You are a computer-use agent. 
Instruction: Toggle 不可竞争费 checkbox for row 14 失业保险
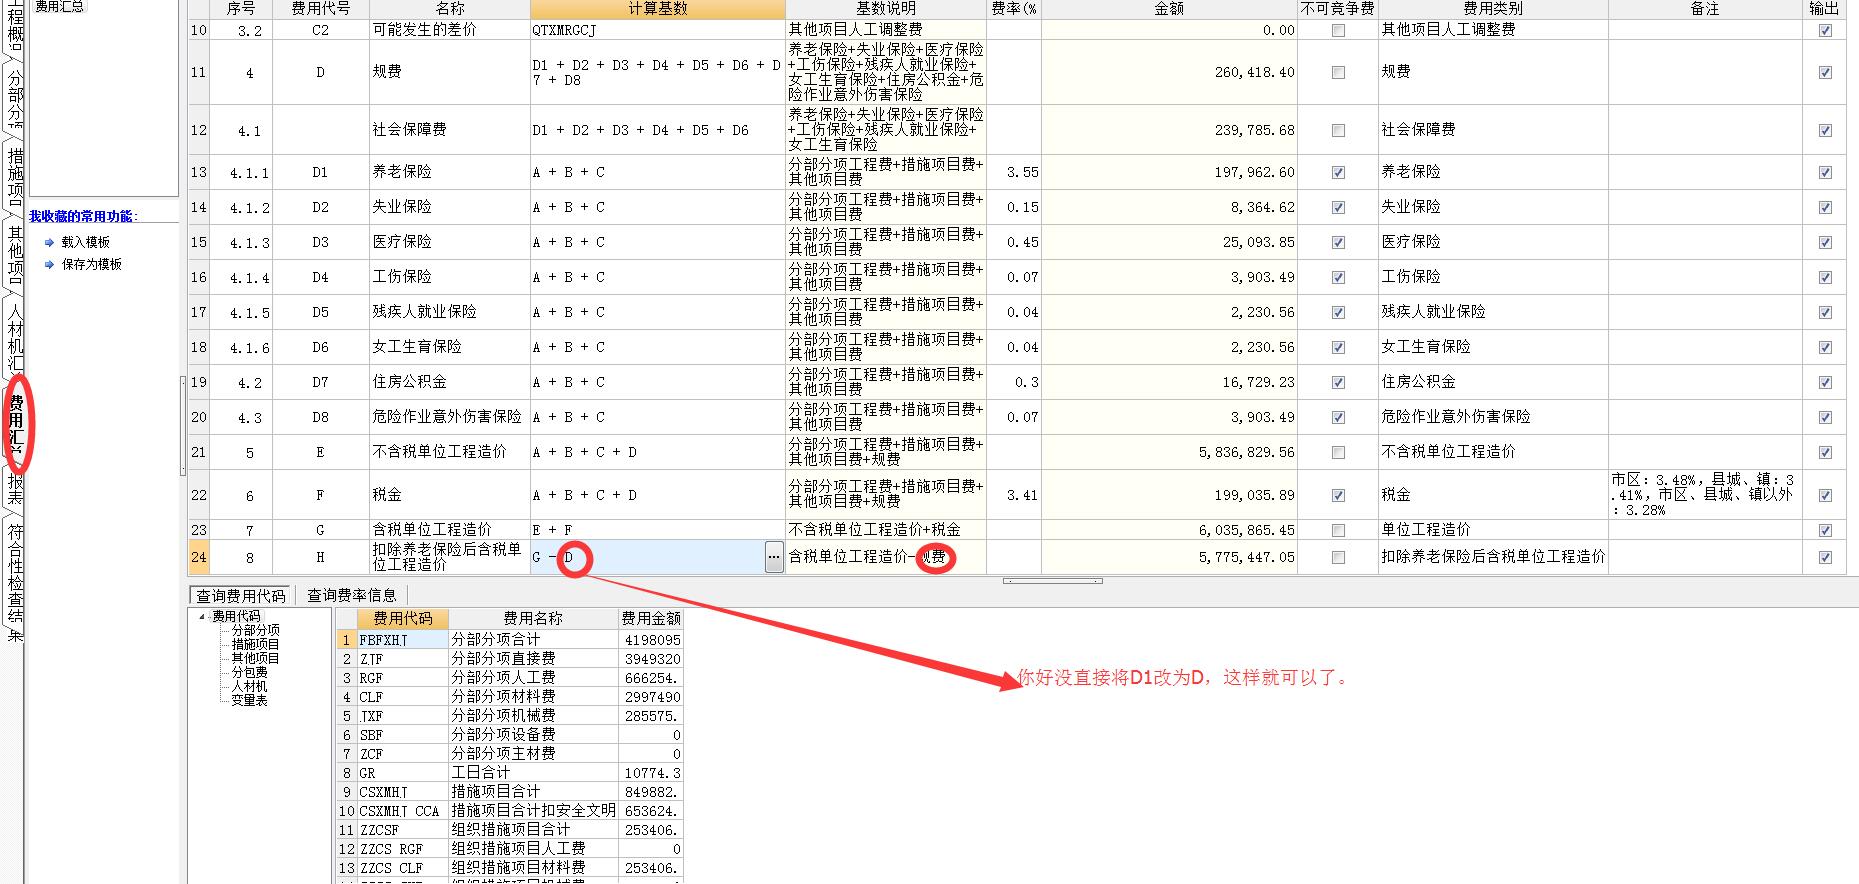point(1338,207)
